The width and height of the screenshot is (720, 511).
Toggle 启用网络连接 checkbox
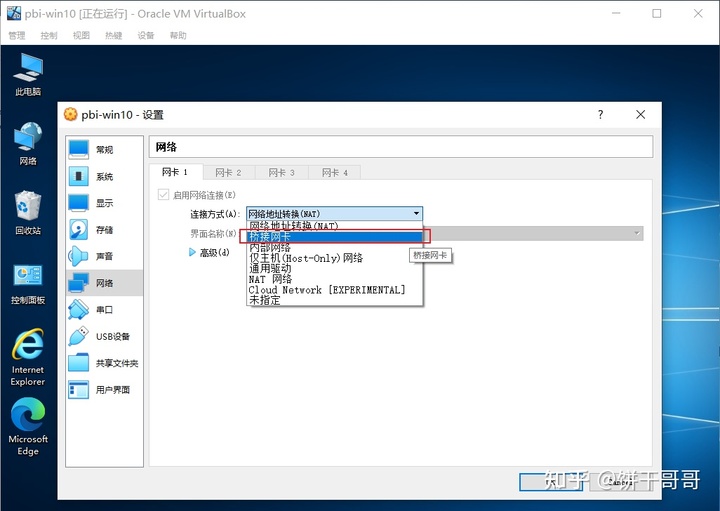click(163, 195)
